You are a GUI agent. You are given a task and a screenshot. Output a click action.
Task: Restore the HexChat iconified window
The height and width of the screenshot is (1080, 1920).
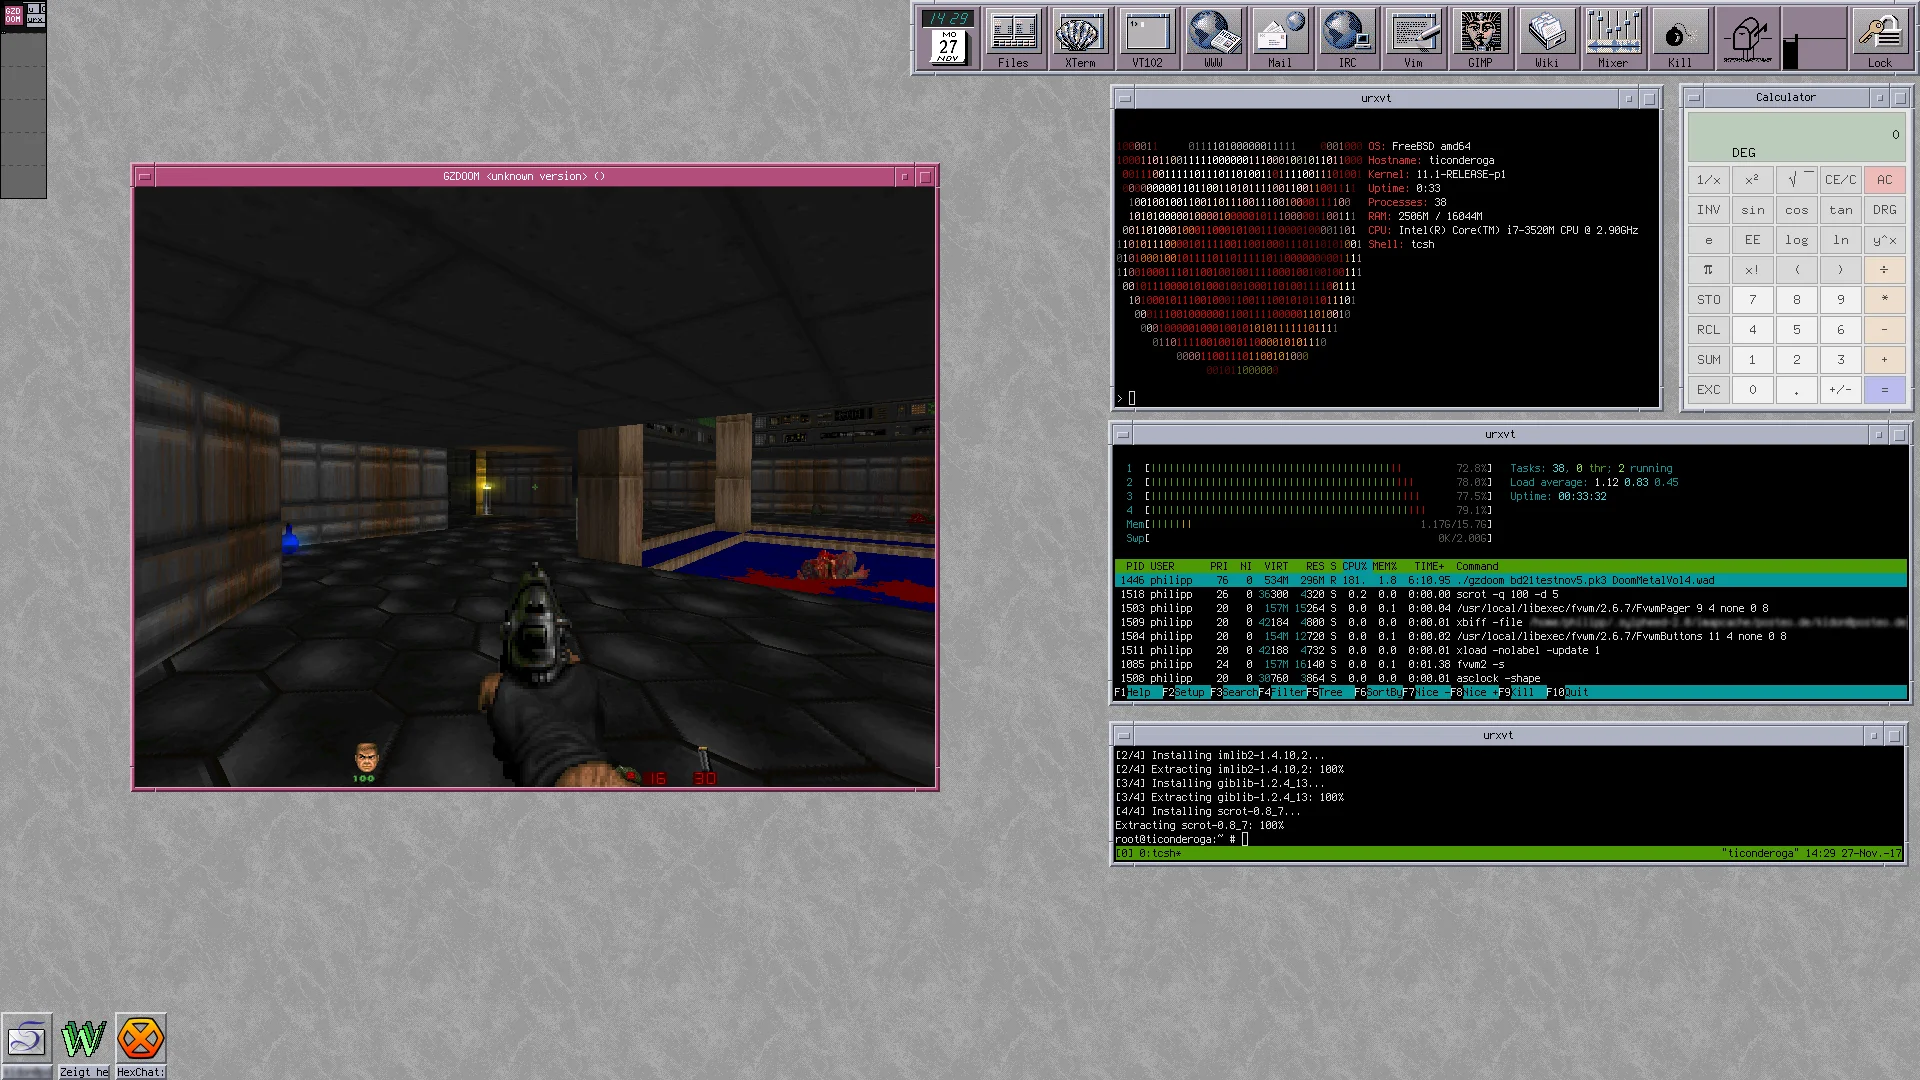point(140,1039)
